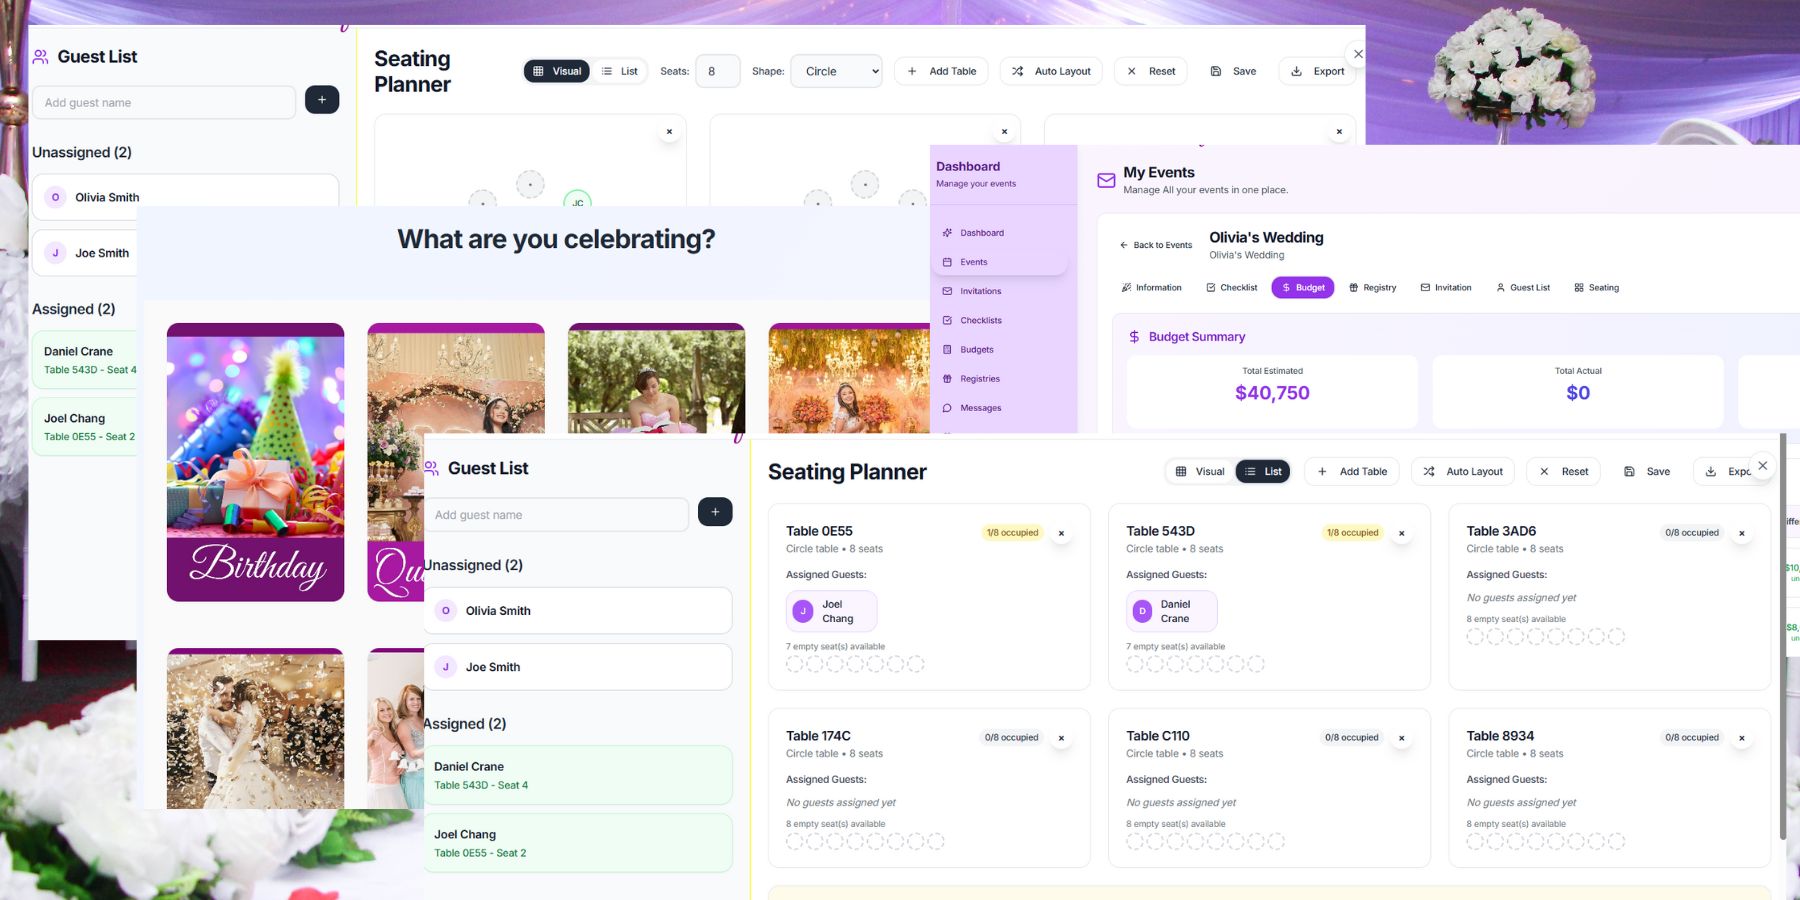Open the Checklist tab in Olivia's Wedding
Image resolution: width=1800 pixels, height=900 pixels.
coord(1231,288)
